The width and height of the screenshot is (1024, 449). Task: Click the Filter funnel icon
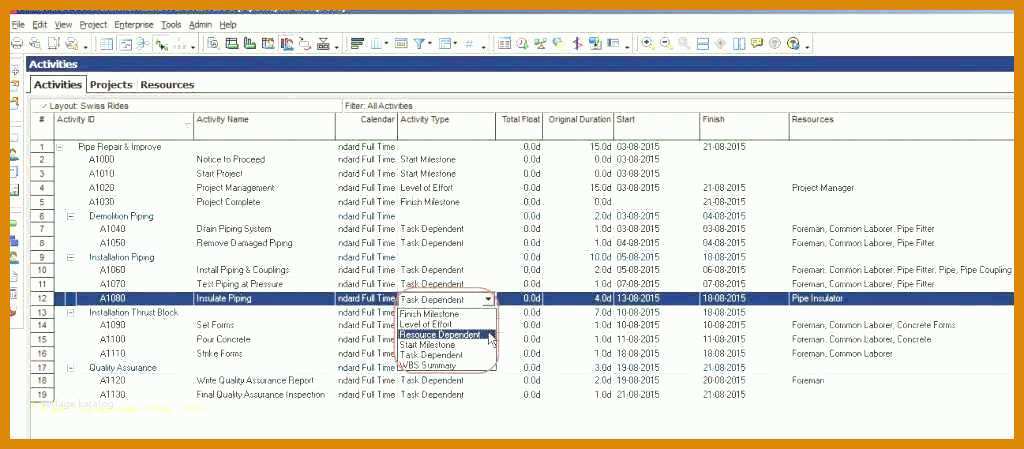pyautogui.click(x=419, y=44)
